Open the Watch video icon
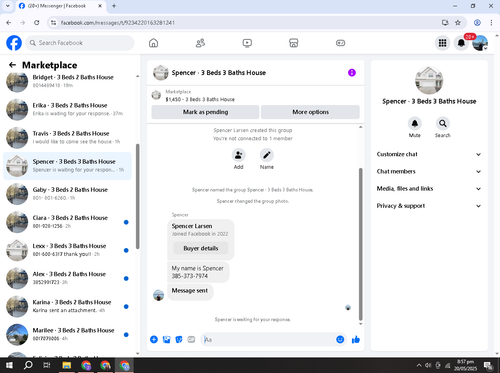Image resolution: width=500 pixels, height=373 pixels. (x=247, y=43)
